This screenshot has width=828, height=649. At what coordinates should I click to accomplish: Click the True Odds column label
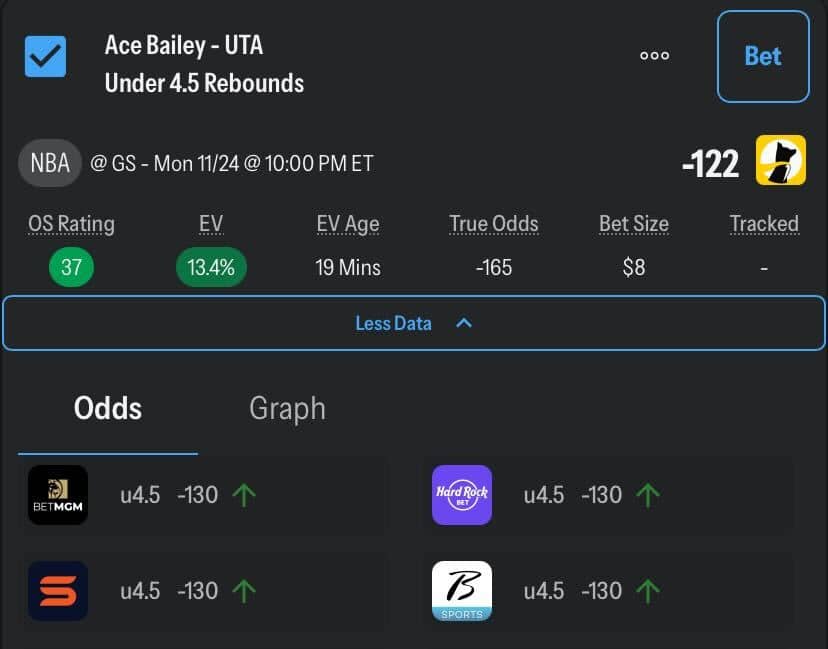click(x=494, y=224)
